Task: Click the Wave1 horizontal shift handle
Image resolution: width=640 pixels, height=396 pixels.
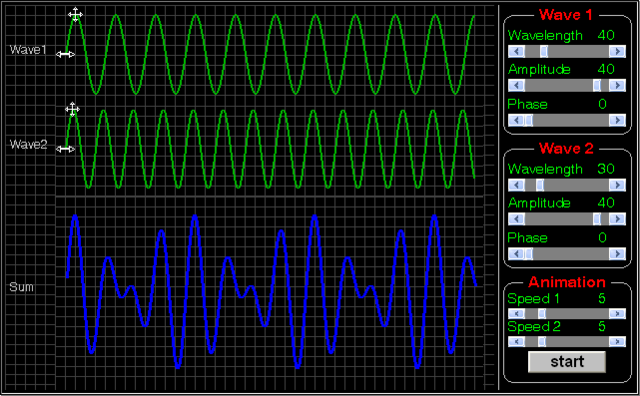Action: click(65, 54)
